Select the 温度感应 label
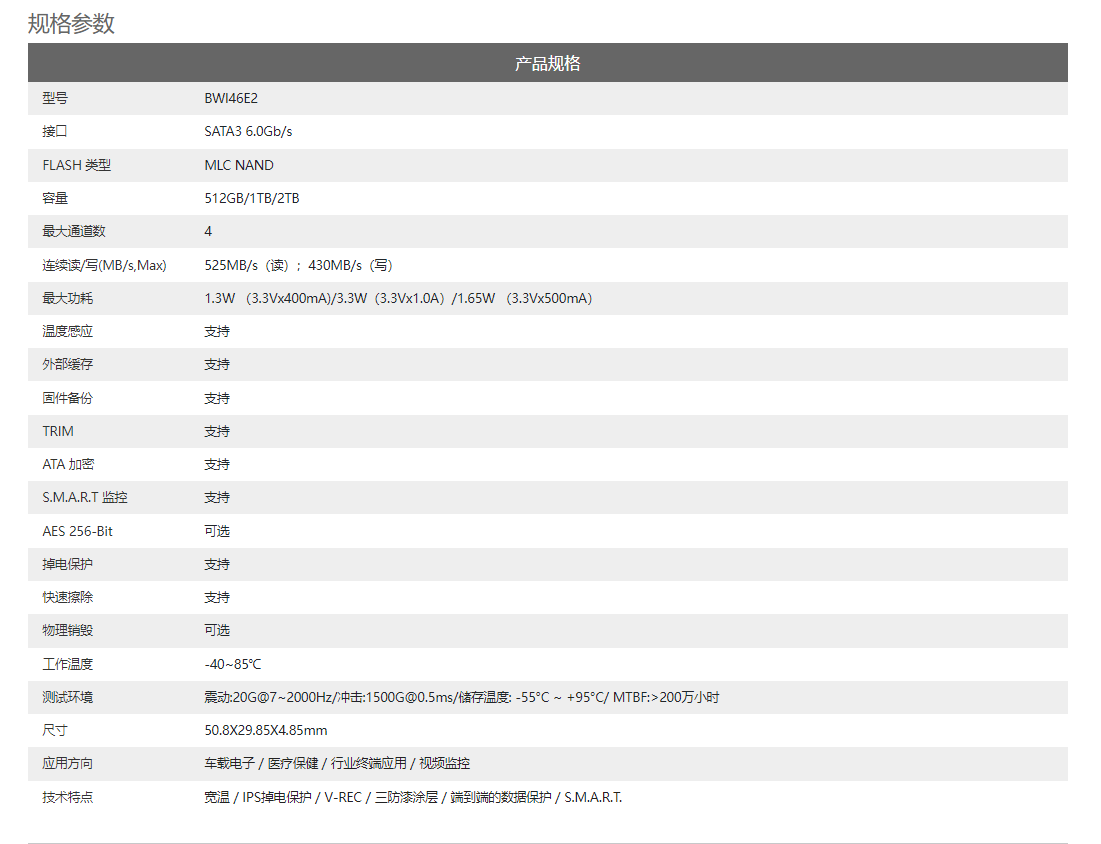 coord(67,331)
